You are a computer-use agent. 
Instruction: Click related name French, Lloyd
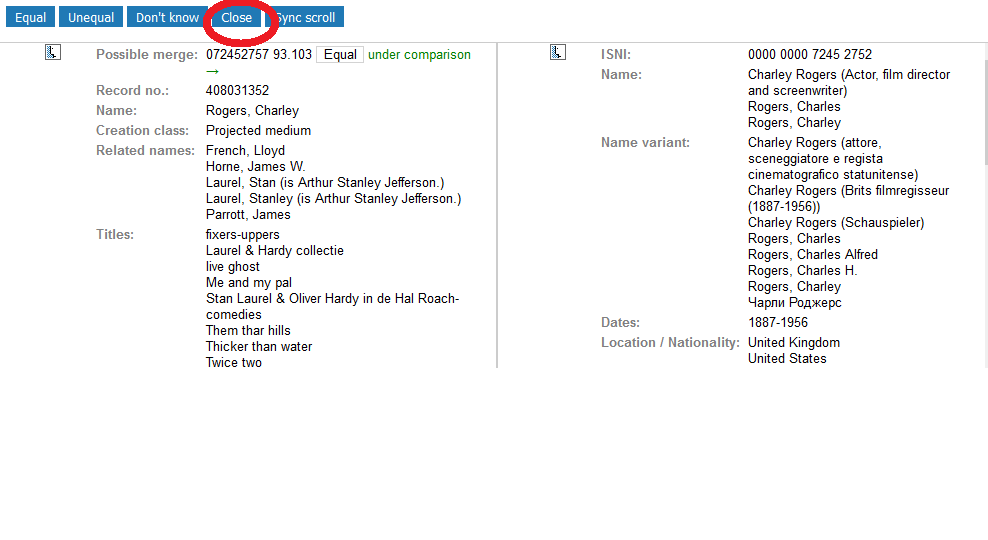click(x=245, y=151)
